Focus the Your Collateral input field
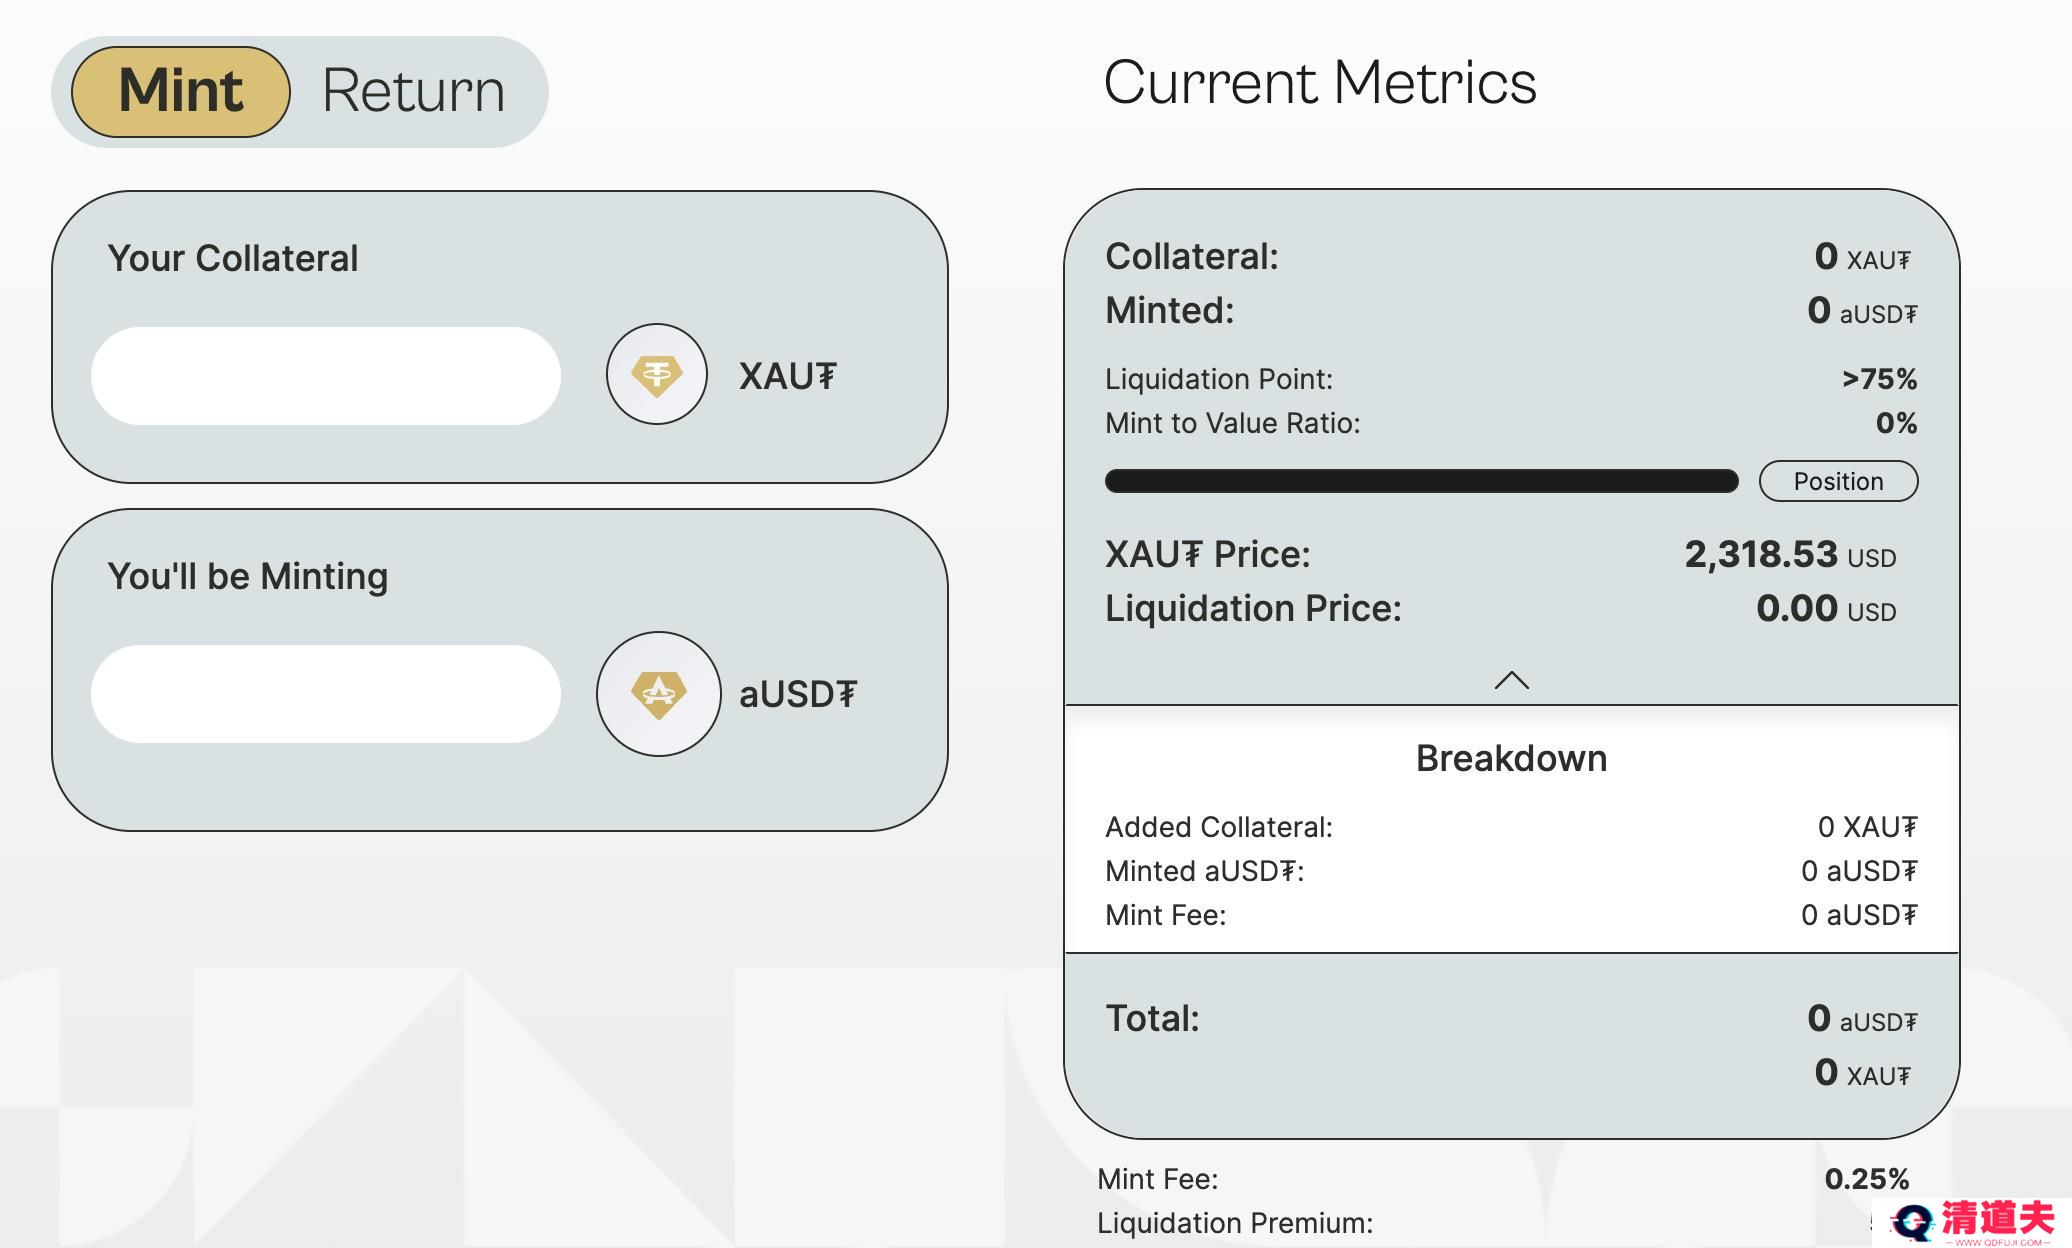 pyautogui.click(x=326, y=375)
